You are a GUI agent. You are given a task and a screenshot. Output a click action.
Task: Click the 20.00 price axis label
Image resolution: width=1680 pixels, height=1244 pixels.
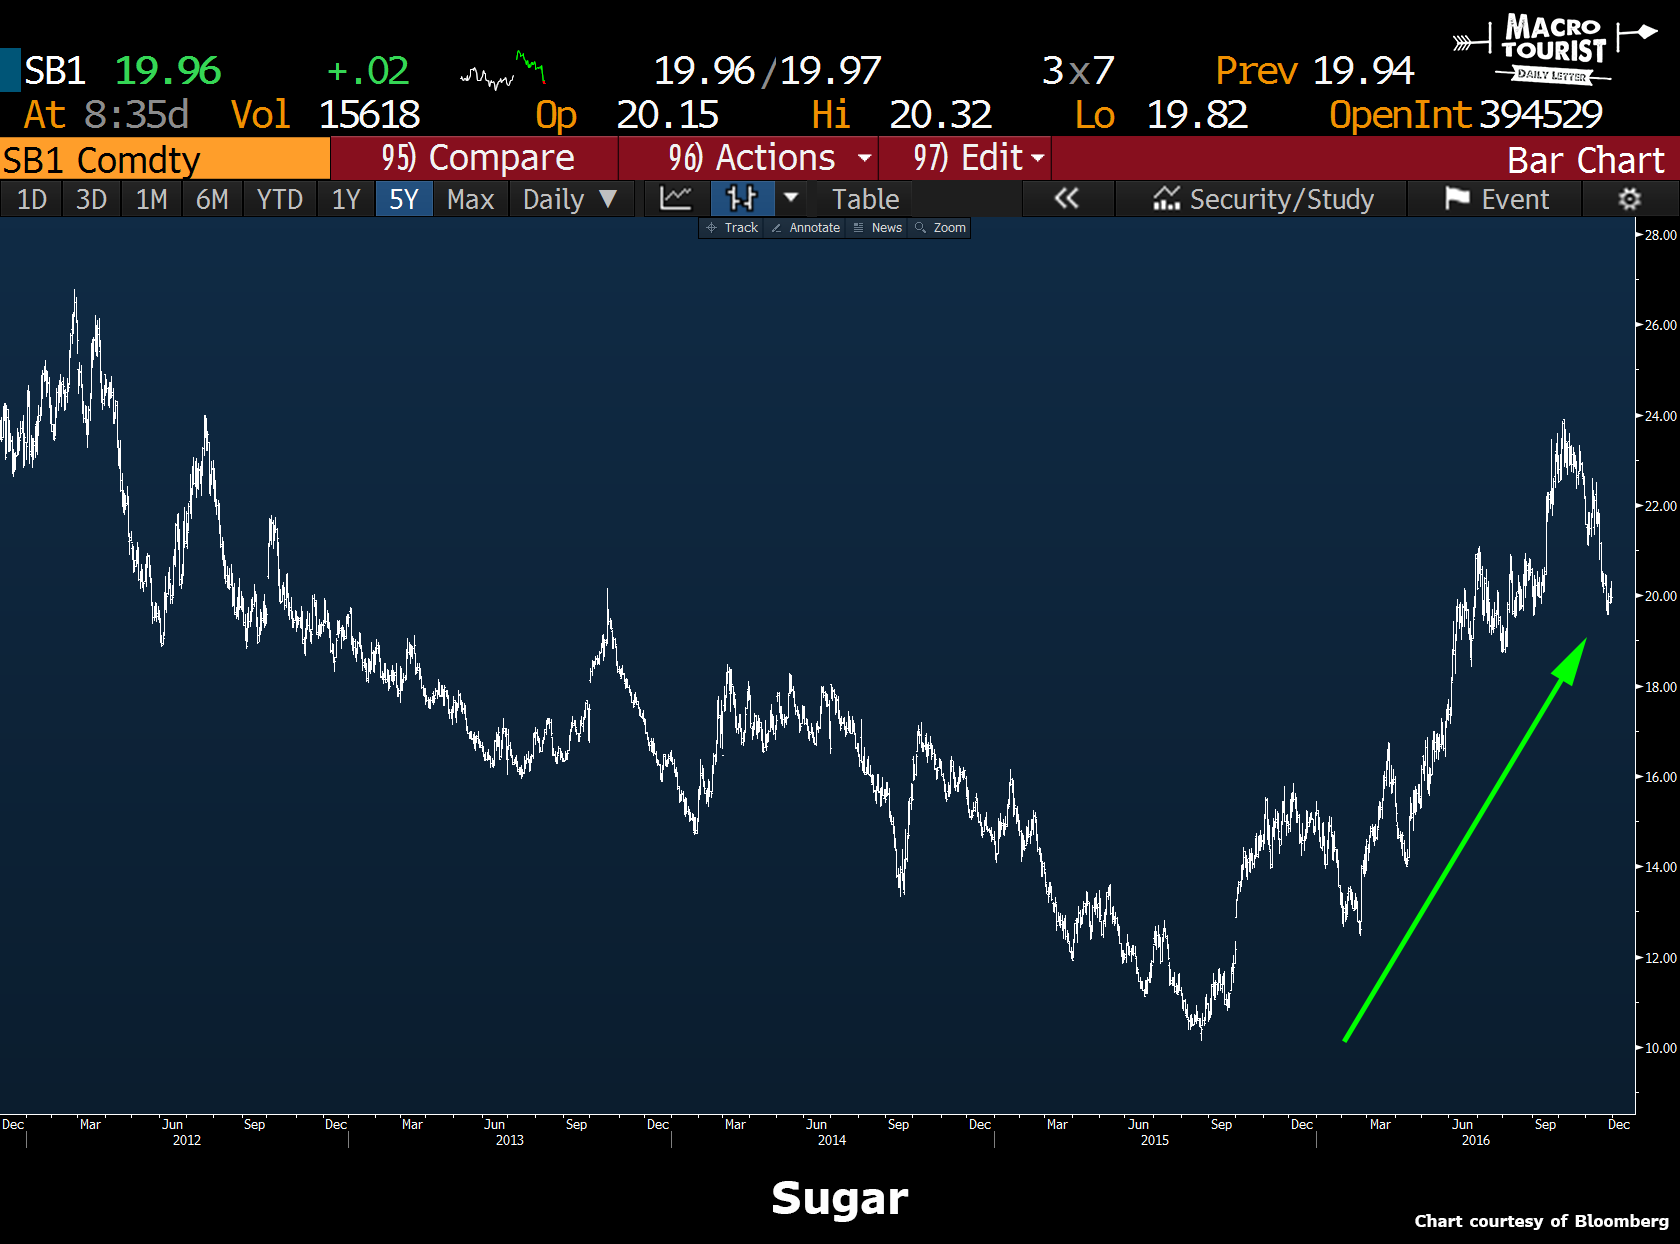click(1661, 596)
